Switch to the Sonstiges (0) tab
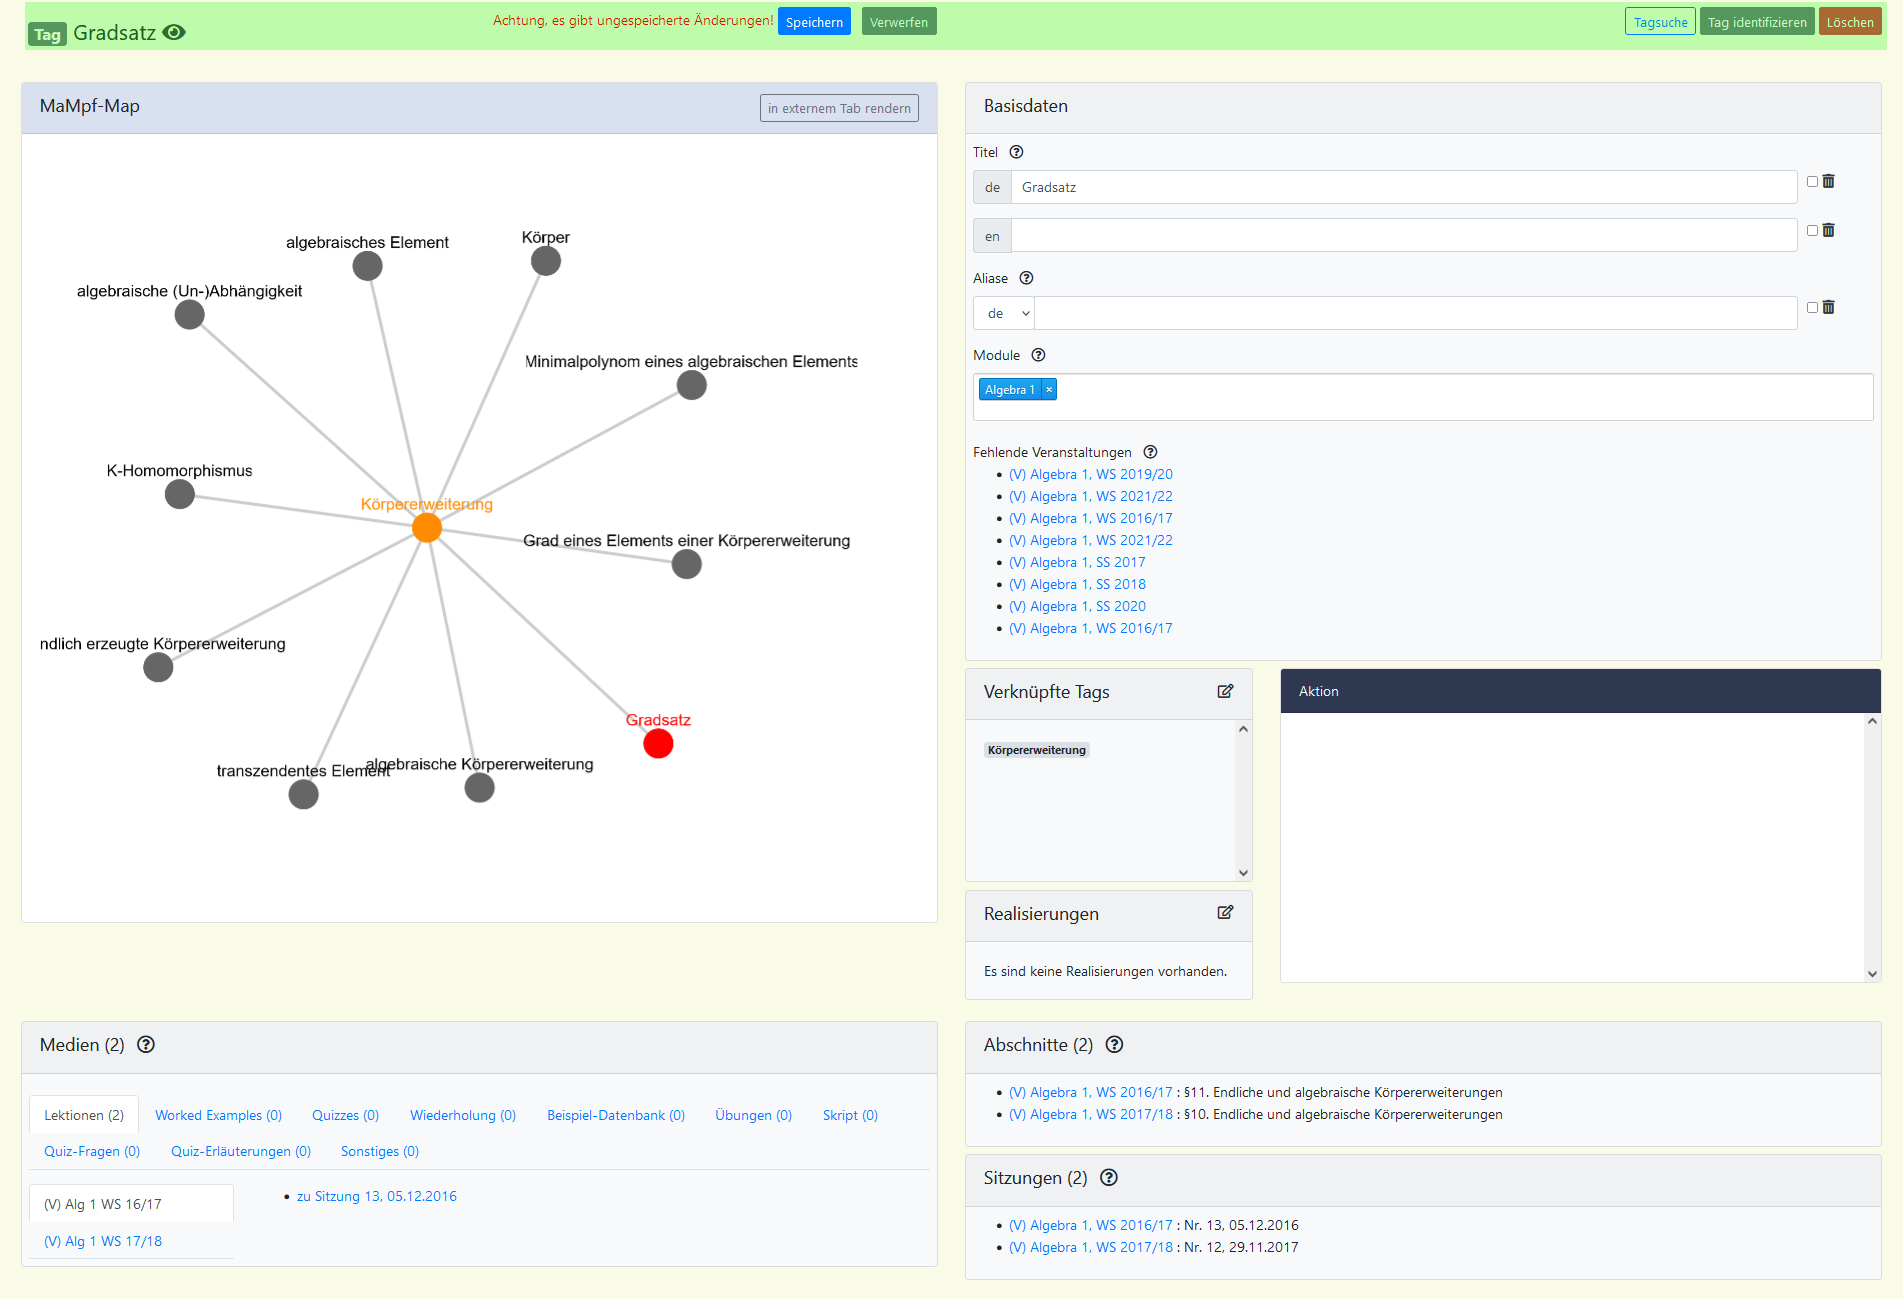Screen dimensions: 1903x1299 pos(380,1151)
